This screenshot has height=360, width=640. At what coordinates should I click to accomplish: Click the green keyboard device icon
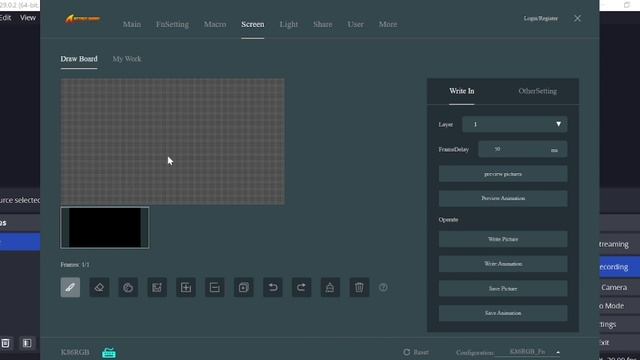(x=109, y=353)
